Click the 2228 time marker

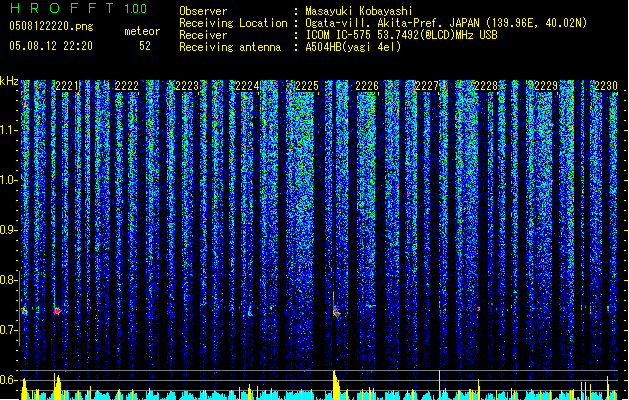(486, 86)
